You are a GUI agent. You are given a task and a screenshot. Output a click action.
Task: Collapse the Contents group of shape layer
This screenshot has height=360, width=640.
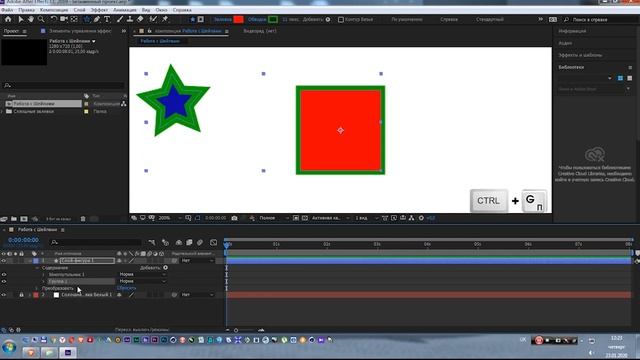tap(38, 268)
